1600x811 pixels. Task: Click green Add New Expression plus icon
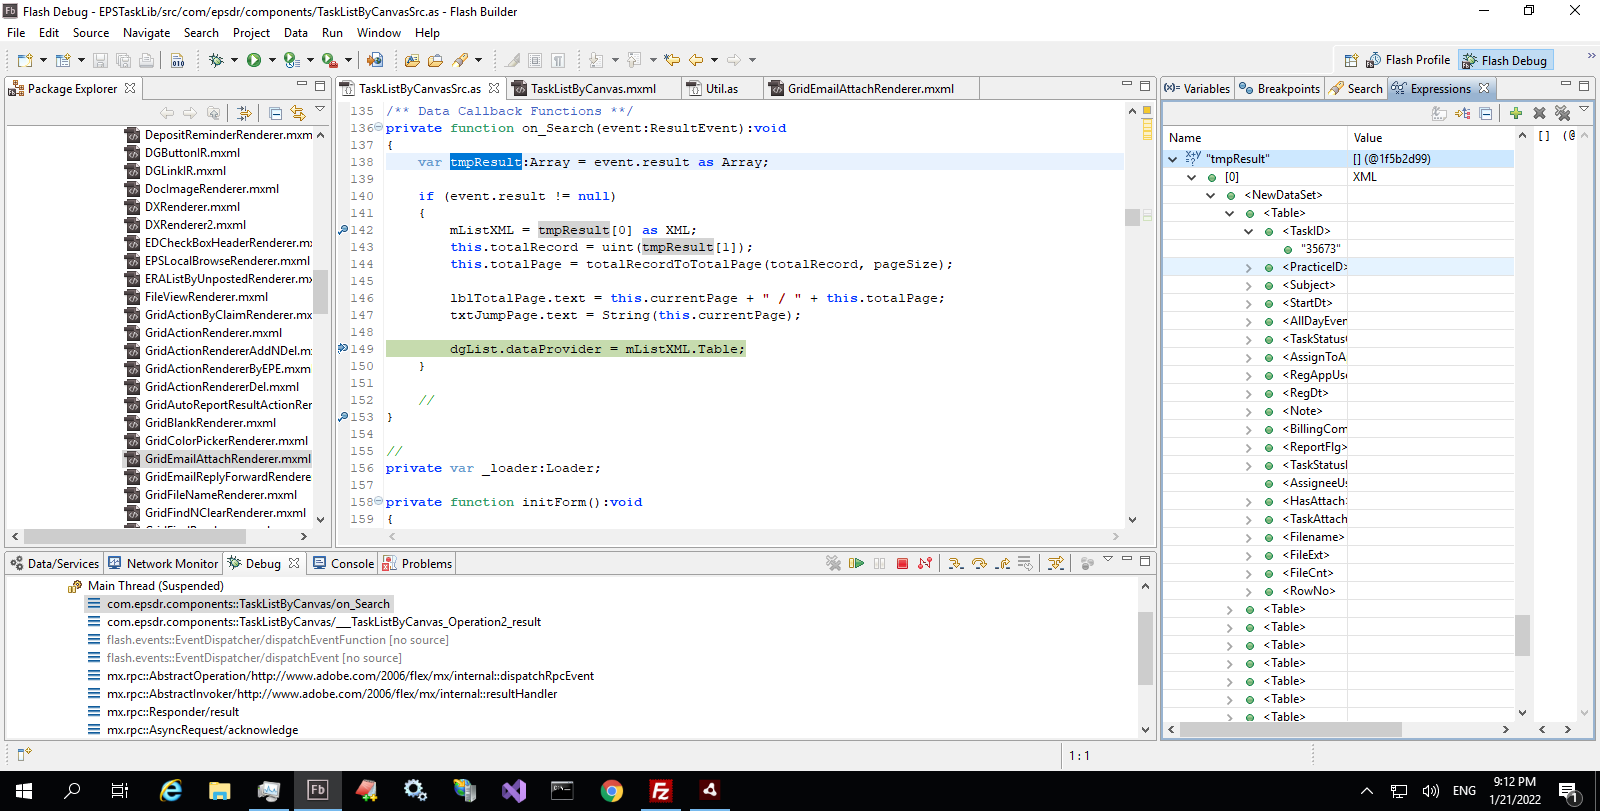click(x=1516, y=113)
